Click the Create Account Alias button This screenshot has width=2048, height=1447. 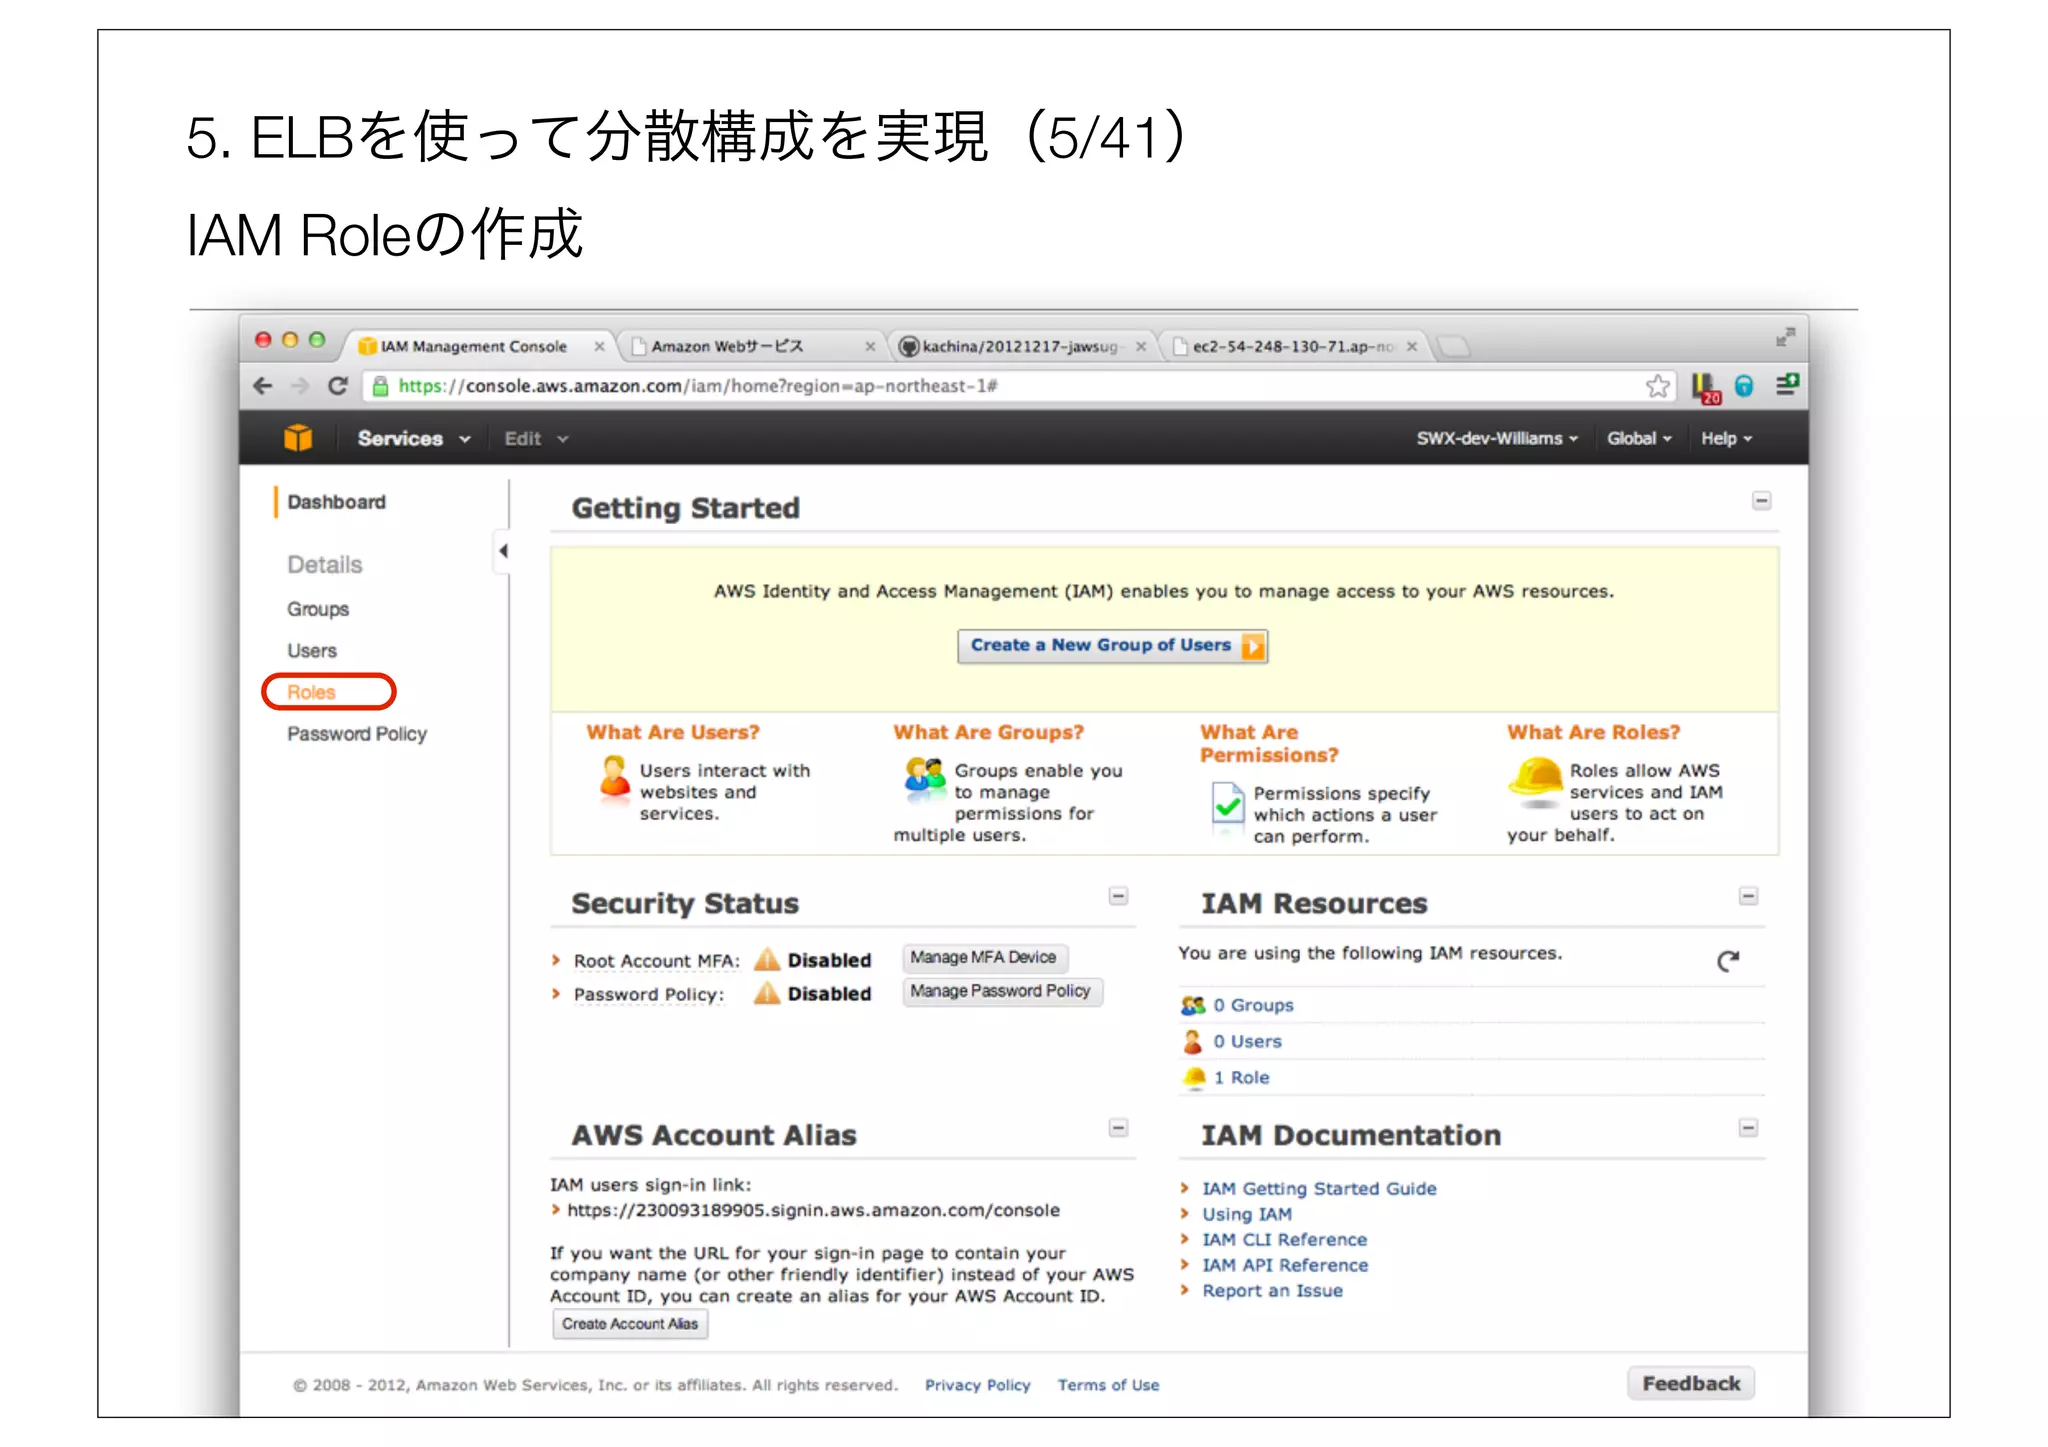point(630,1324)
